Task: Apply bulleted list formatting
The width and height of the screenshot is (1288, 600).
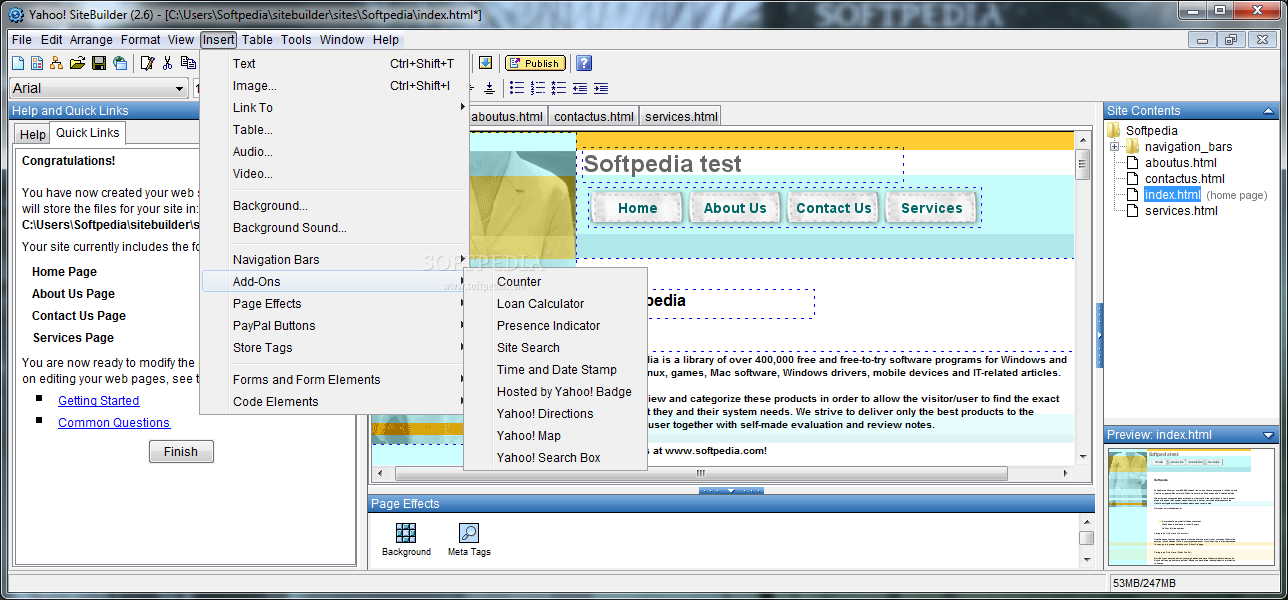Action: pyautogui.click(x=517, y=88)
